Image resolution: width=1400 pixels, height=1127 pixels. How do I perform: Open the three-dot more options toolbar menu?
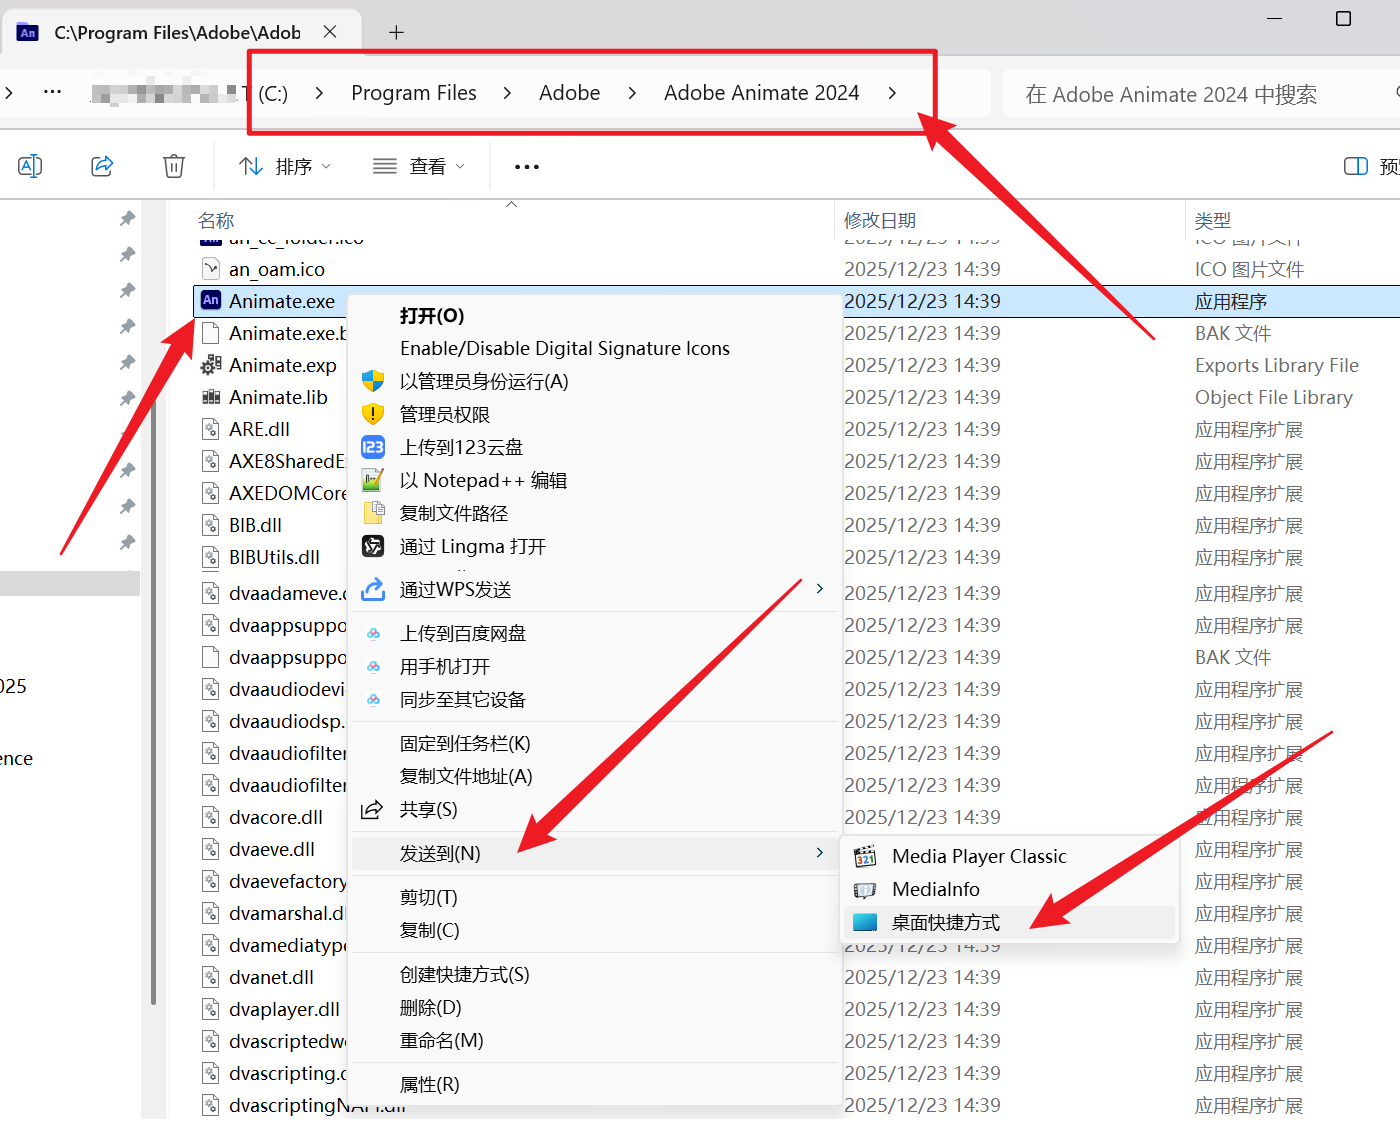tap(527, 167)
